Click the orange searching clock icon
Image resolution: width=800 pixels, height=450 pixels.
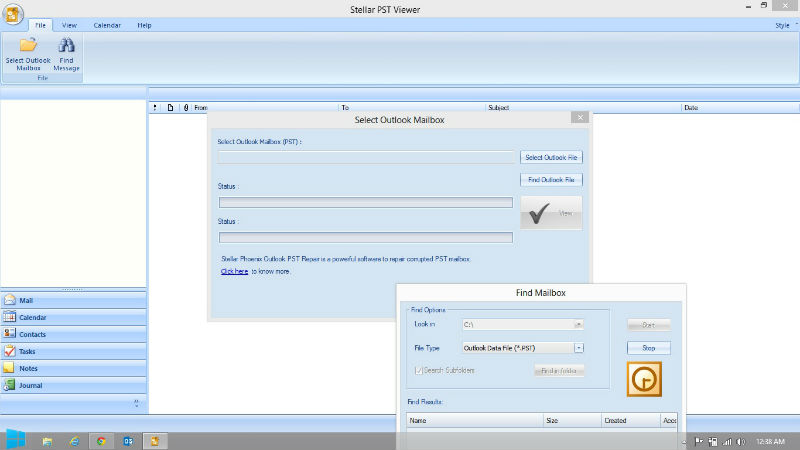(644, 379)
